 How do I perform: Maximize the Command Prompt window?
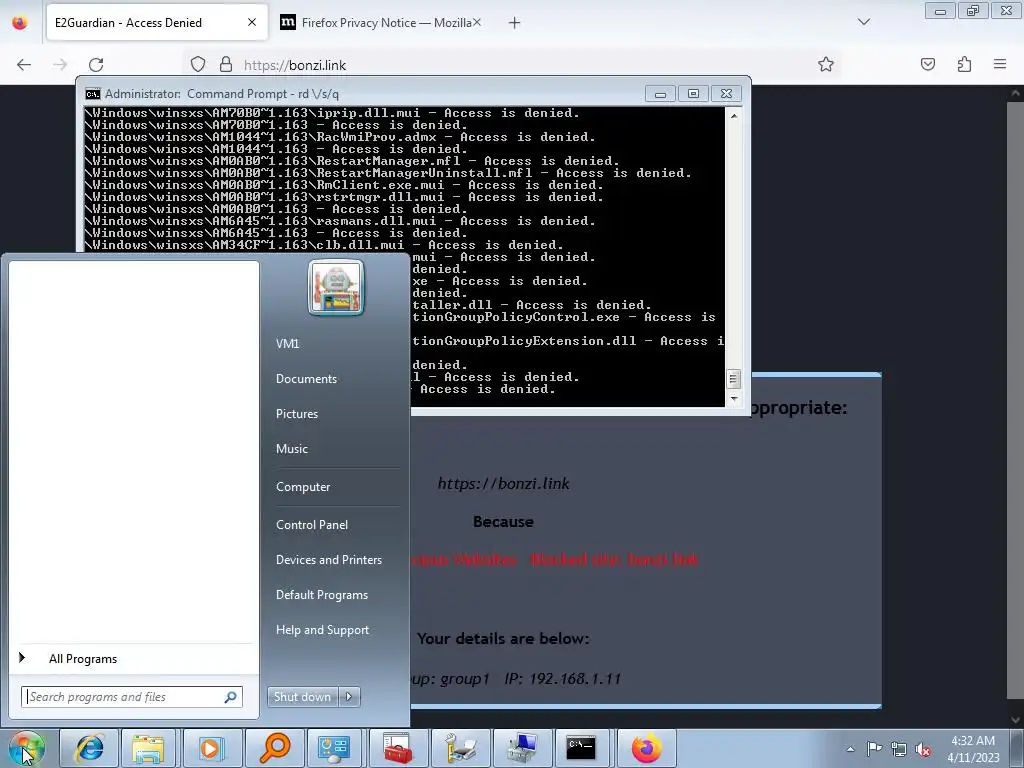[x=693, y=94]
